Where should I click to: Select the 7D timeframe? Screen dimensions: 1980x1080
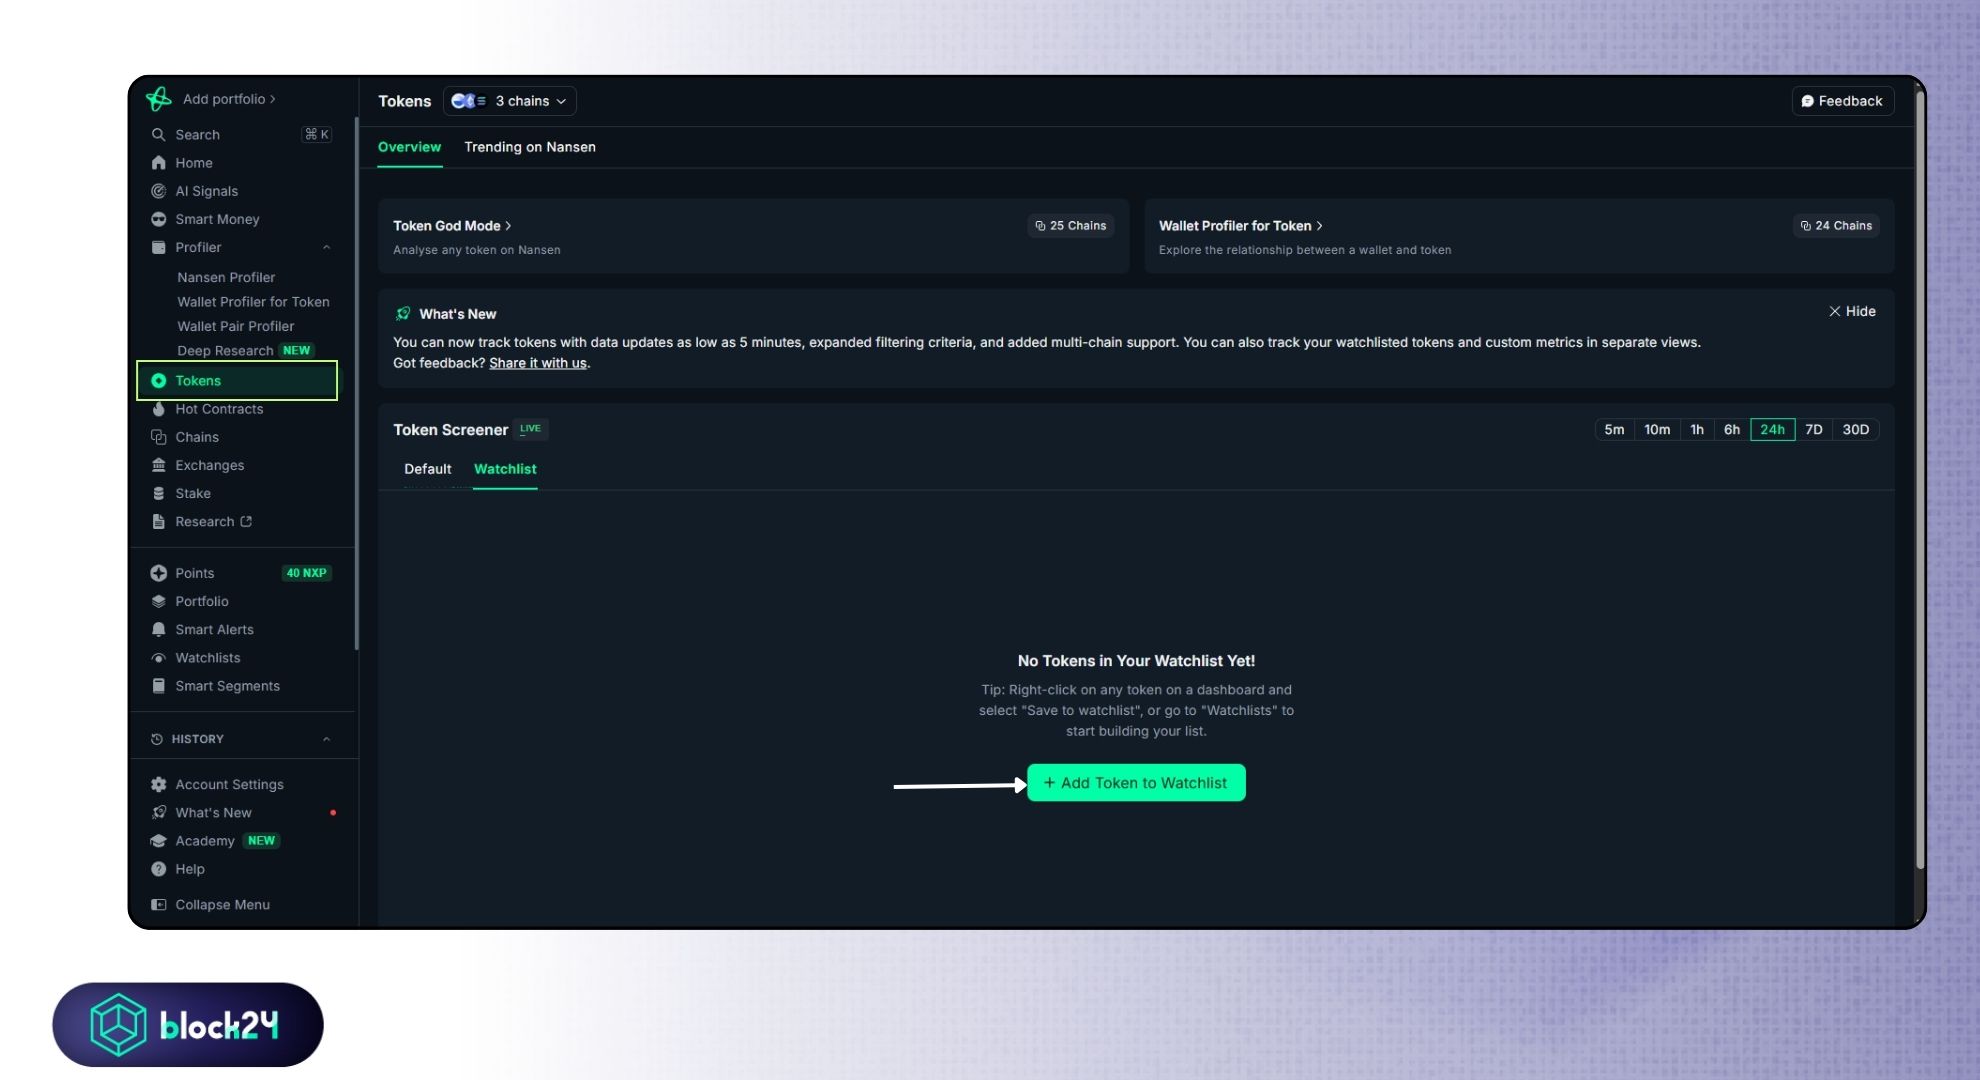pyautogui.click(x=1814, y=429)
